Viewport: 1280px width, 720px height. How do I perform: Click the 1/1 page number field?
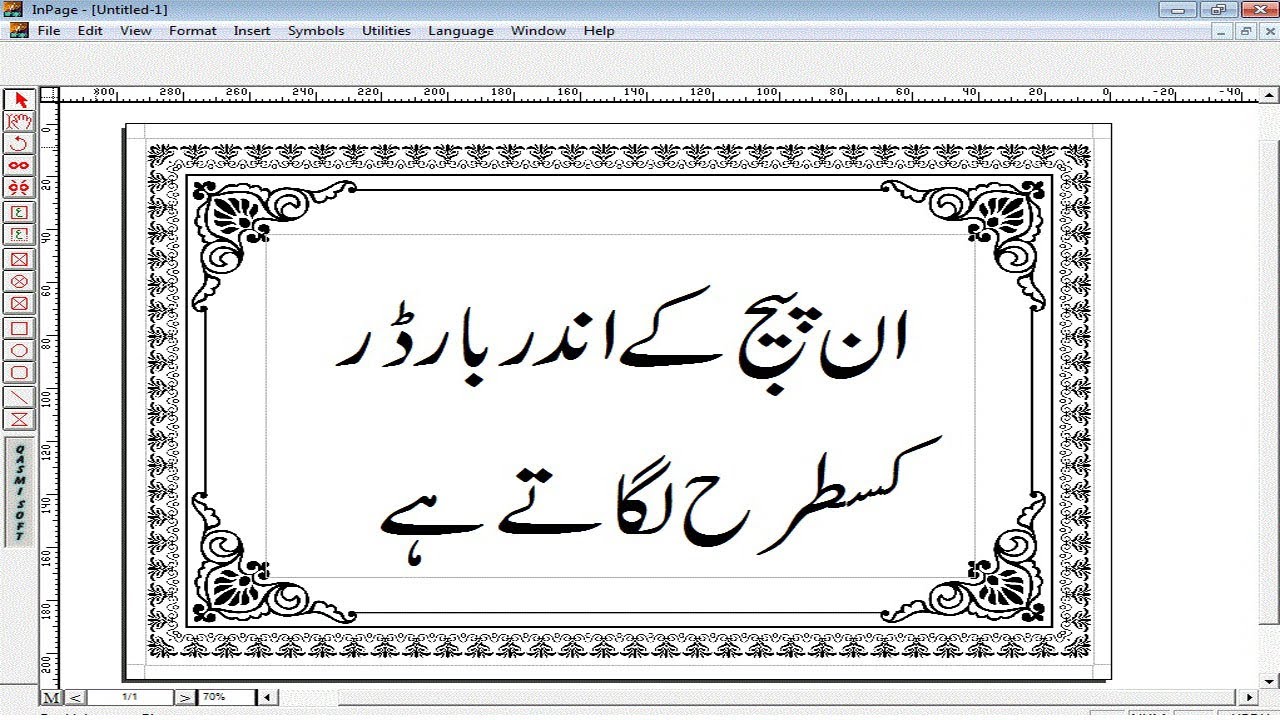tap(130, 697)
